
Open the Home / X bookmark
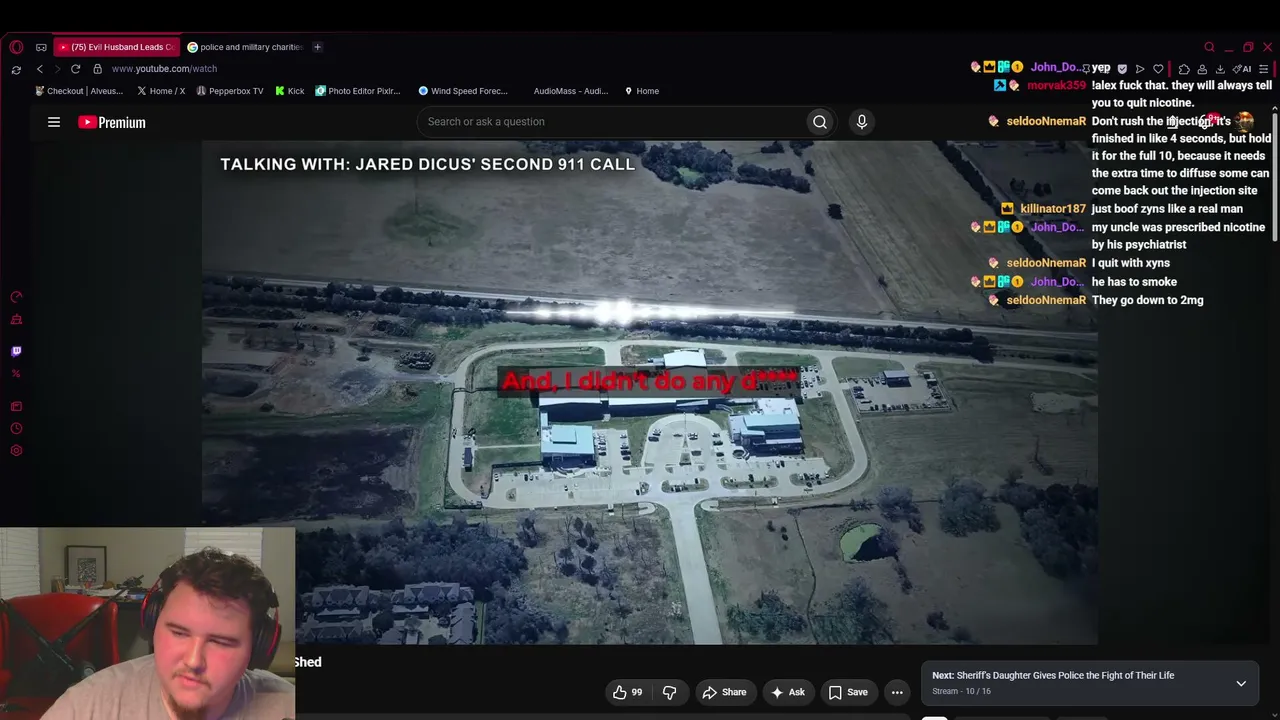tap(161, 91)
